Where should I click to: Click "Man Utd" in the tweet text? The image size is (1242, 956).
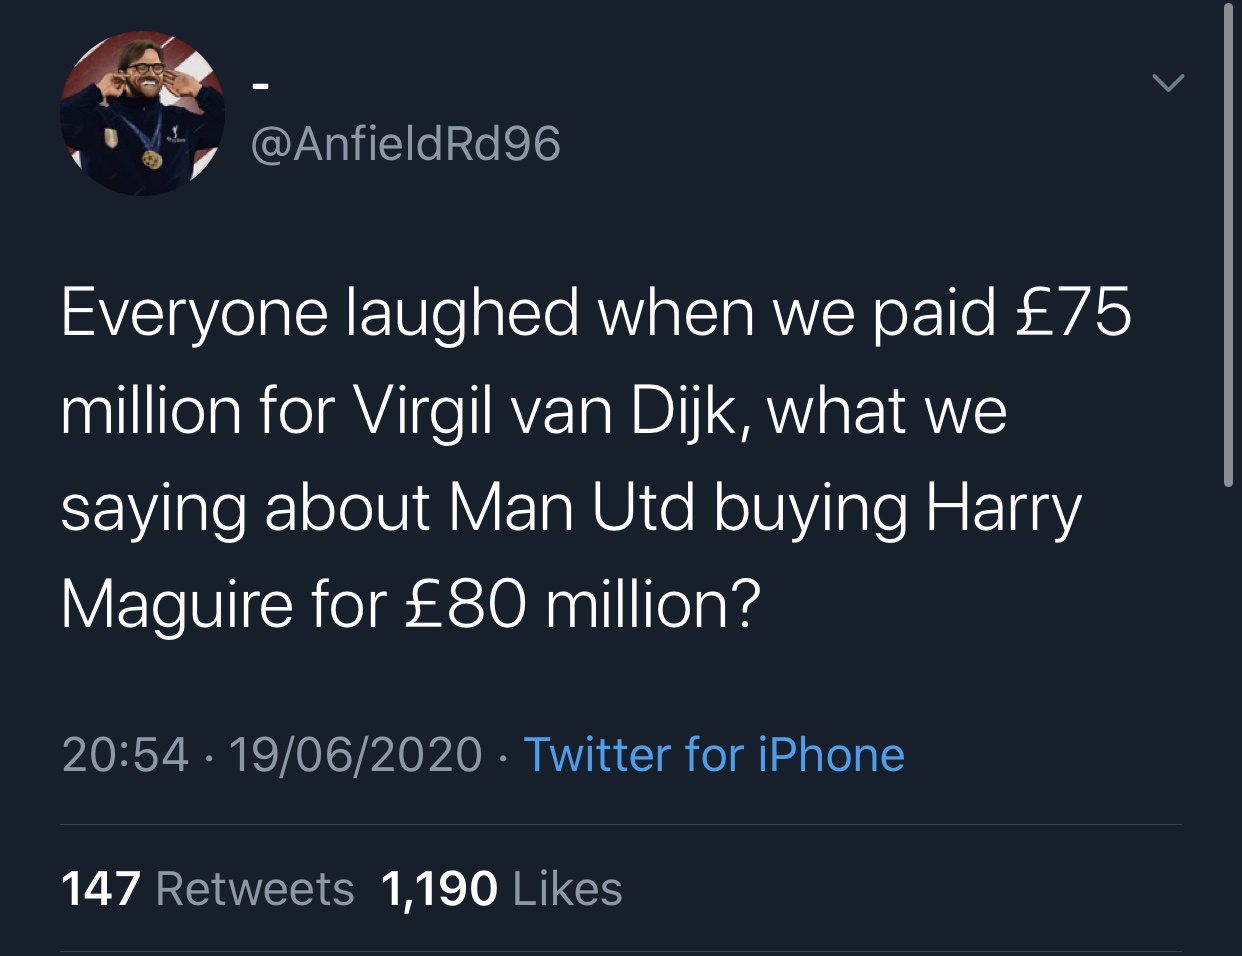[571, 508]
